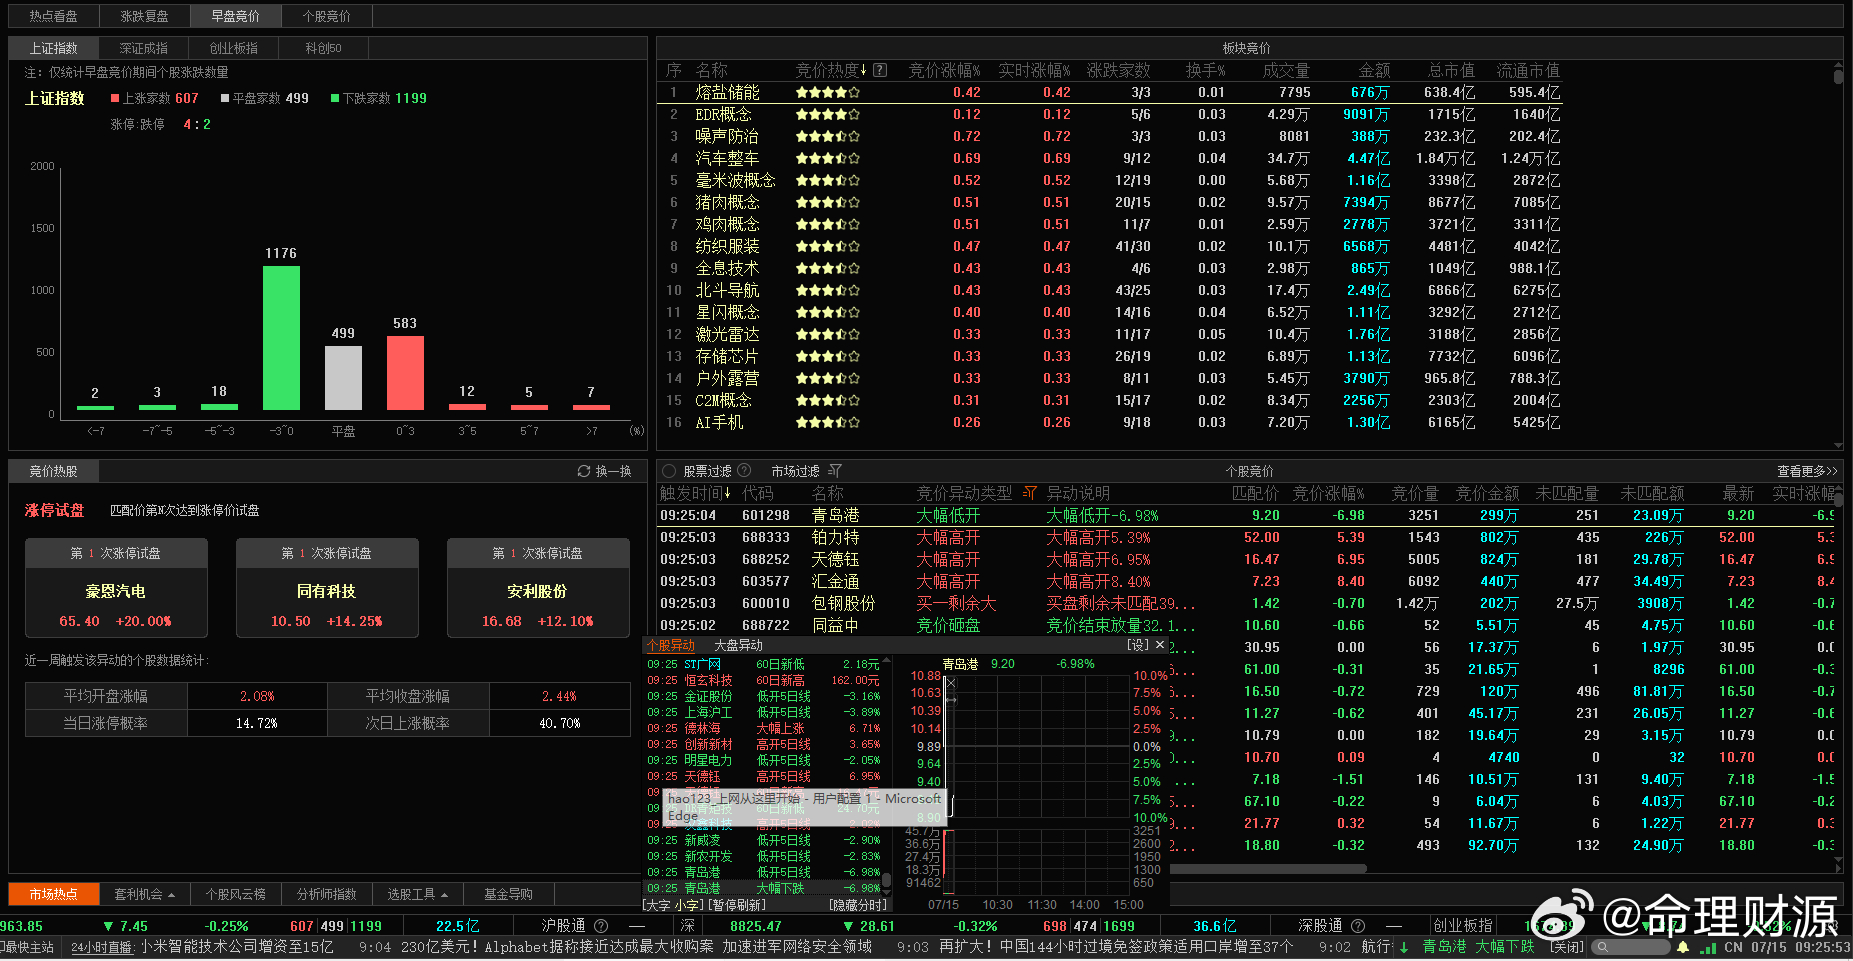Viewport: 1853px width, 961px height.
Task: Open the 安利股份 limit-up trial card
Action: (538, 588)
